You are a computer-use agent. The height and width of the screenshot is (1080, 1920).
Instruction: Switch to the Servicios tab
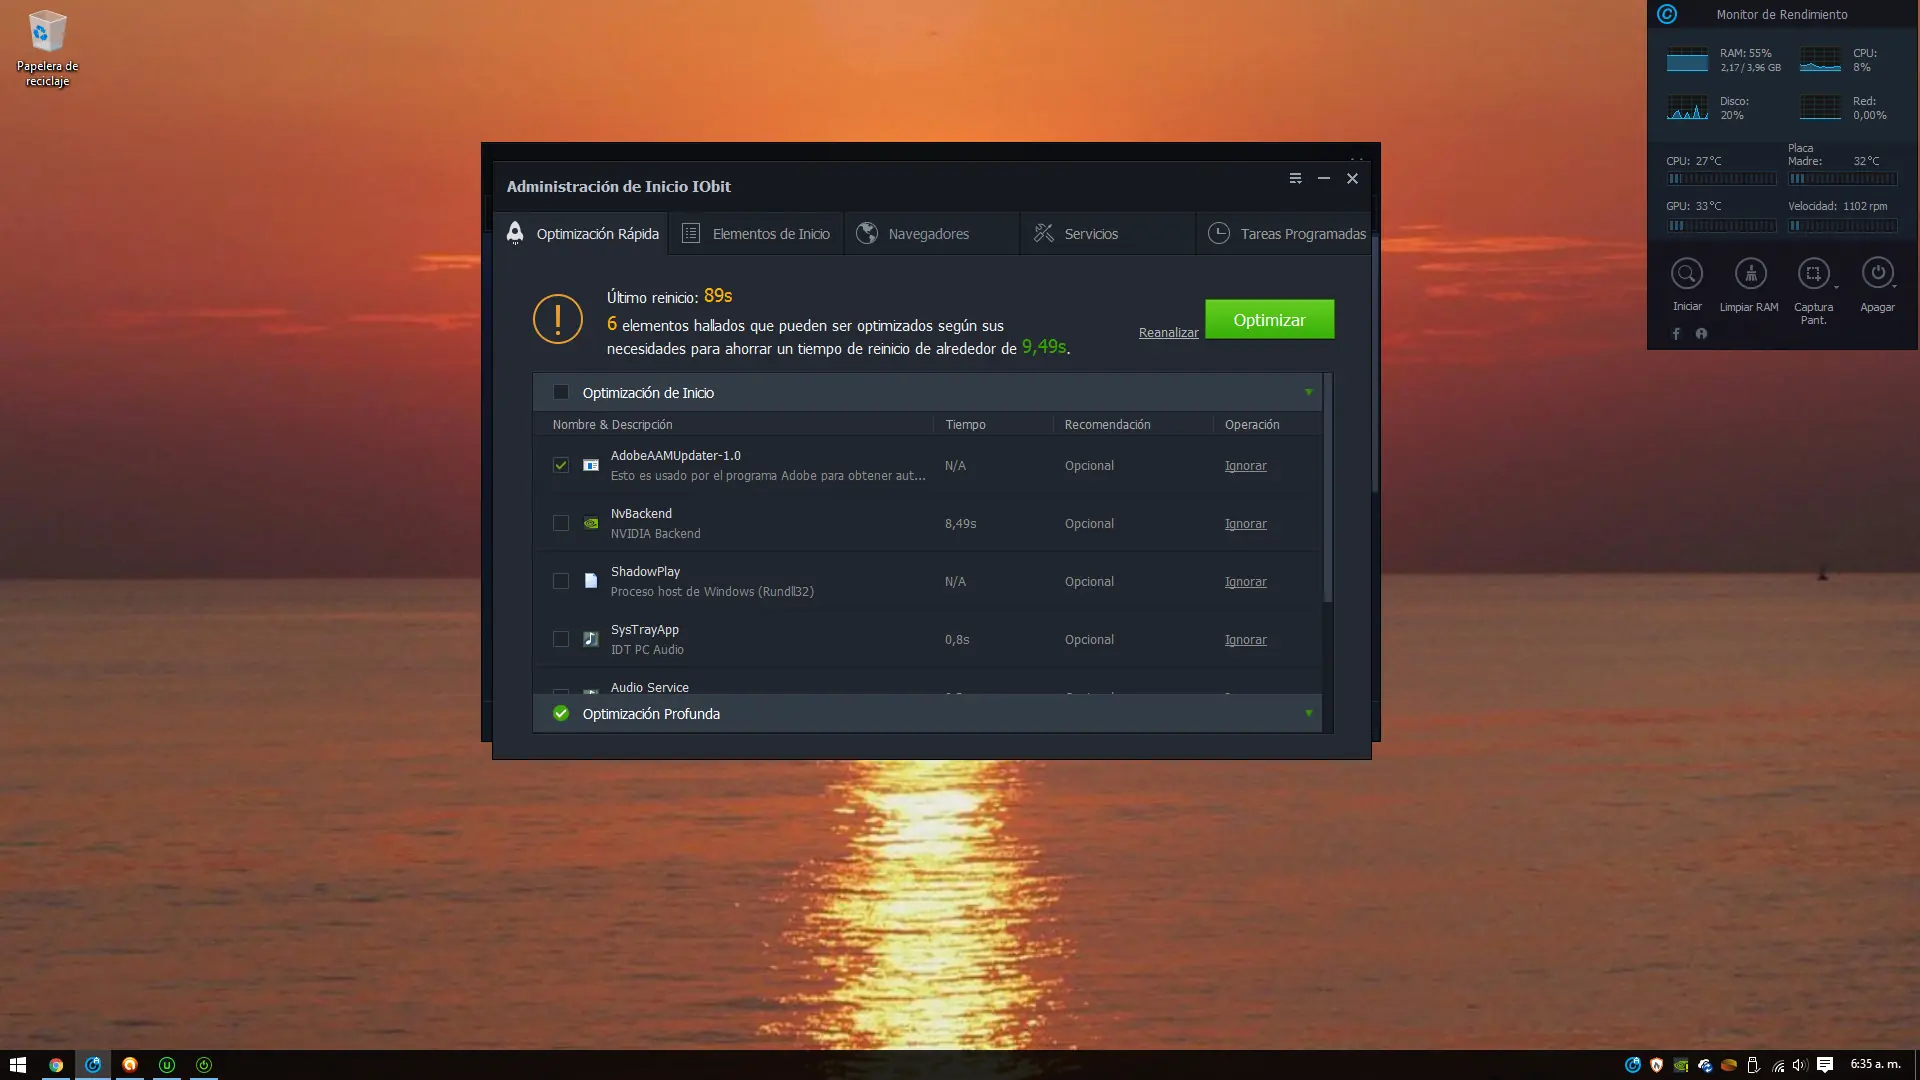(x=1090, y=234)
